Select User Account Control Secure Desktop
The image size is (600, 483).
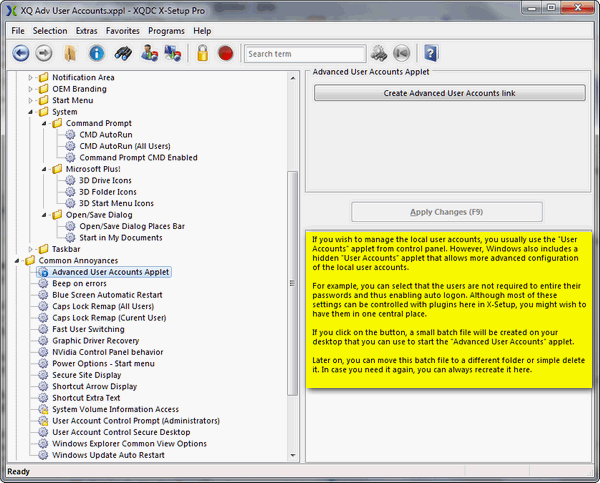pyautogui.click(x=121, y=432)
